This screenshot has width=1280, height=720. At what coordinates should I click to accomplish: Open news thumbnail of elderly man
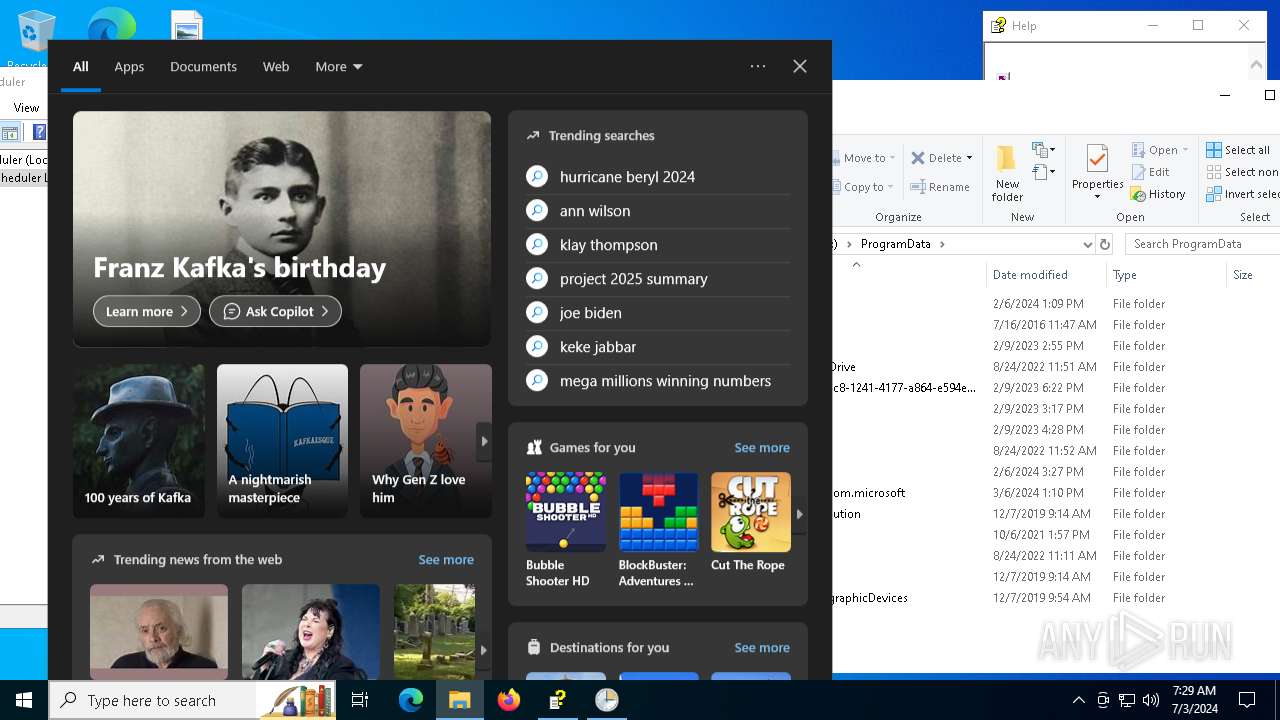click(x=159, y=632)
